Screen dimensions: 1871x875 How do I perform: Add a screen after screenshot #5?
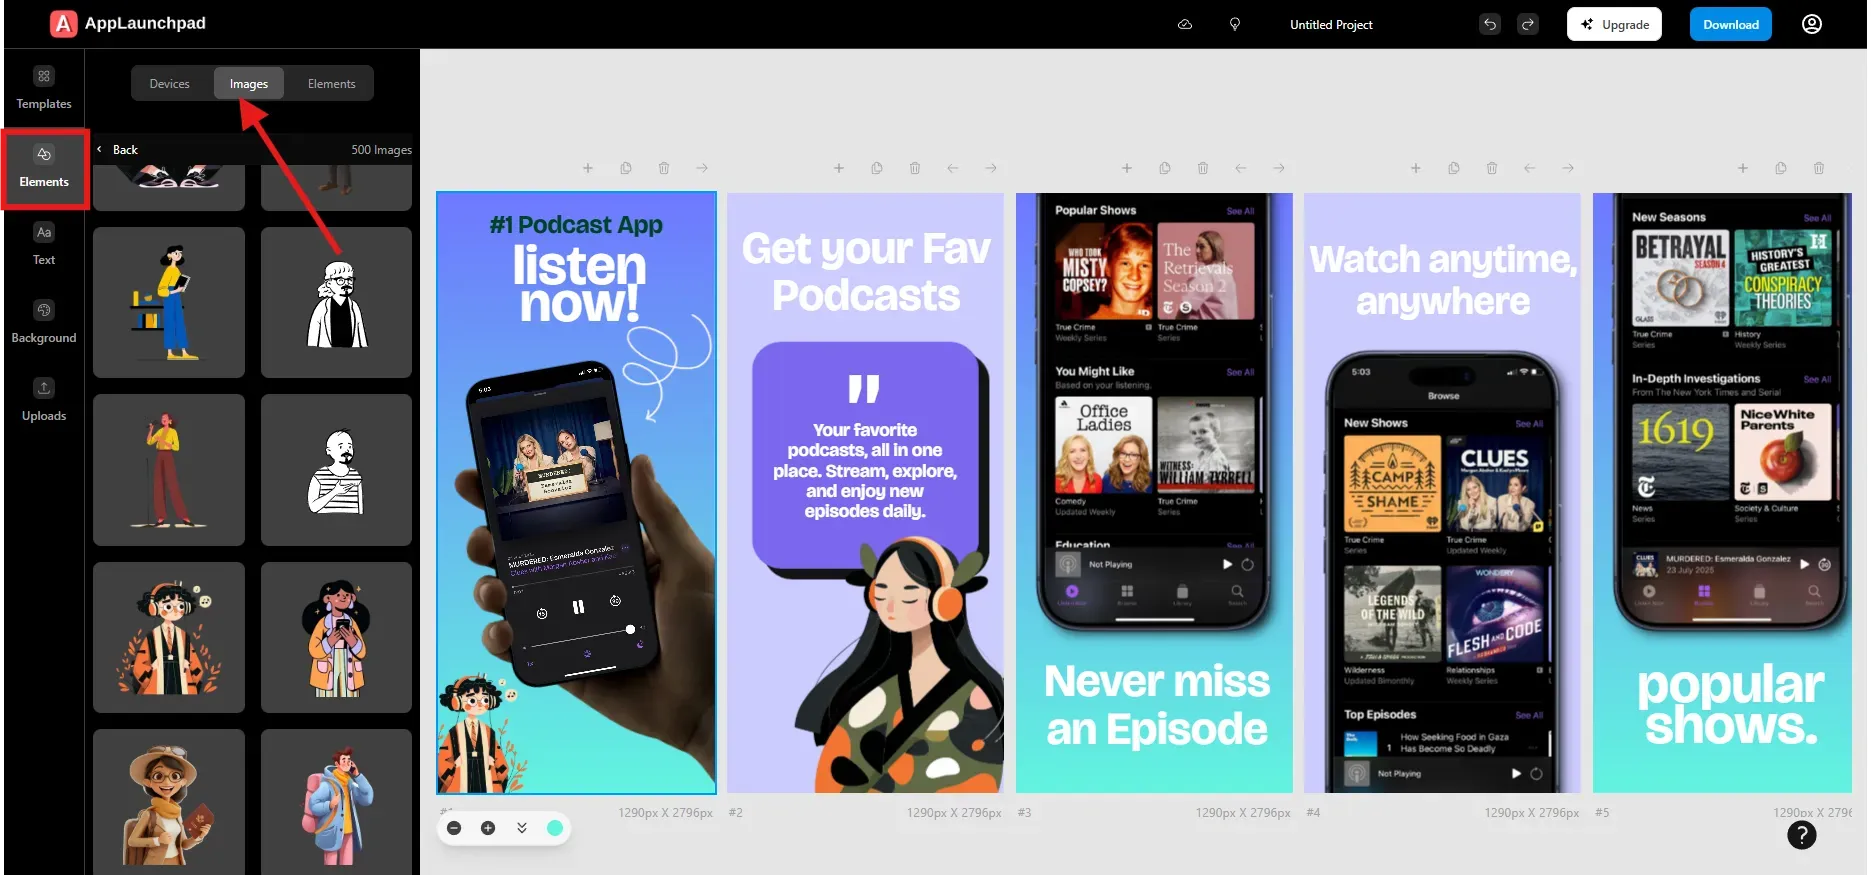[x=1743, y=168]
